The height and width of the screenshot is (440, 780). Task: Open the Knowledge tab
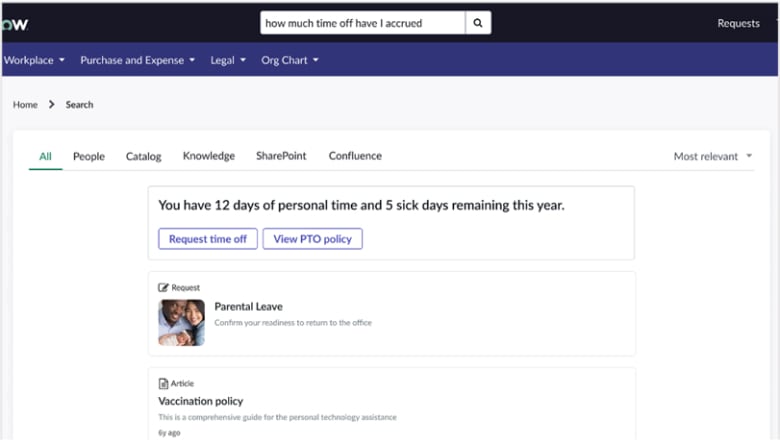[x=209, y=156]
